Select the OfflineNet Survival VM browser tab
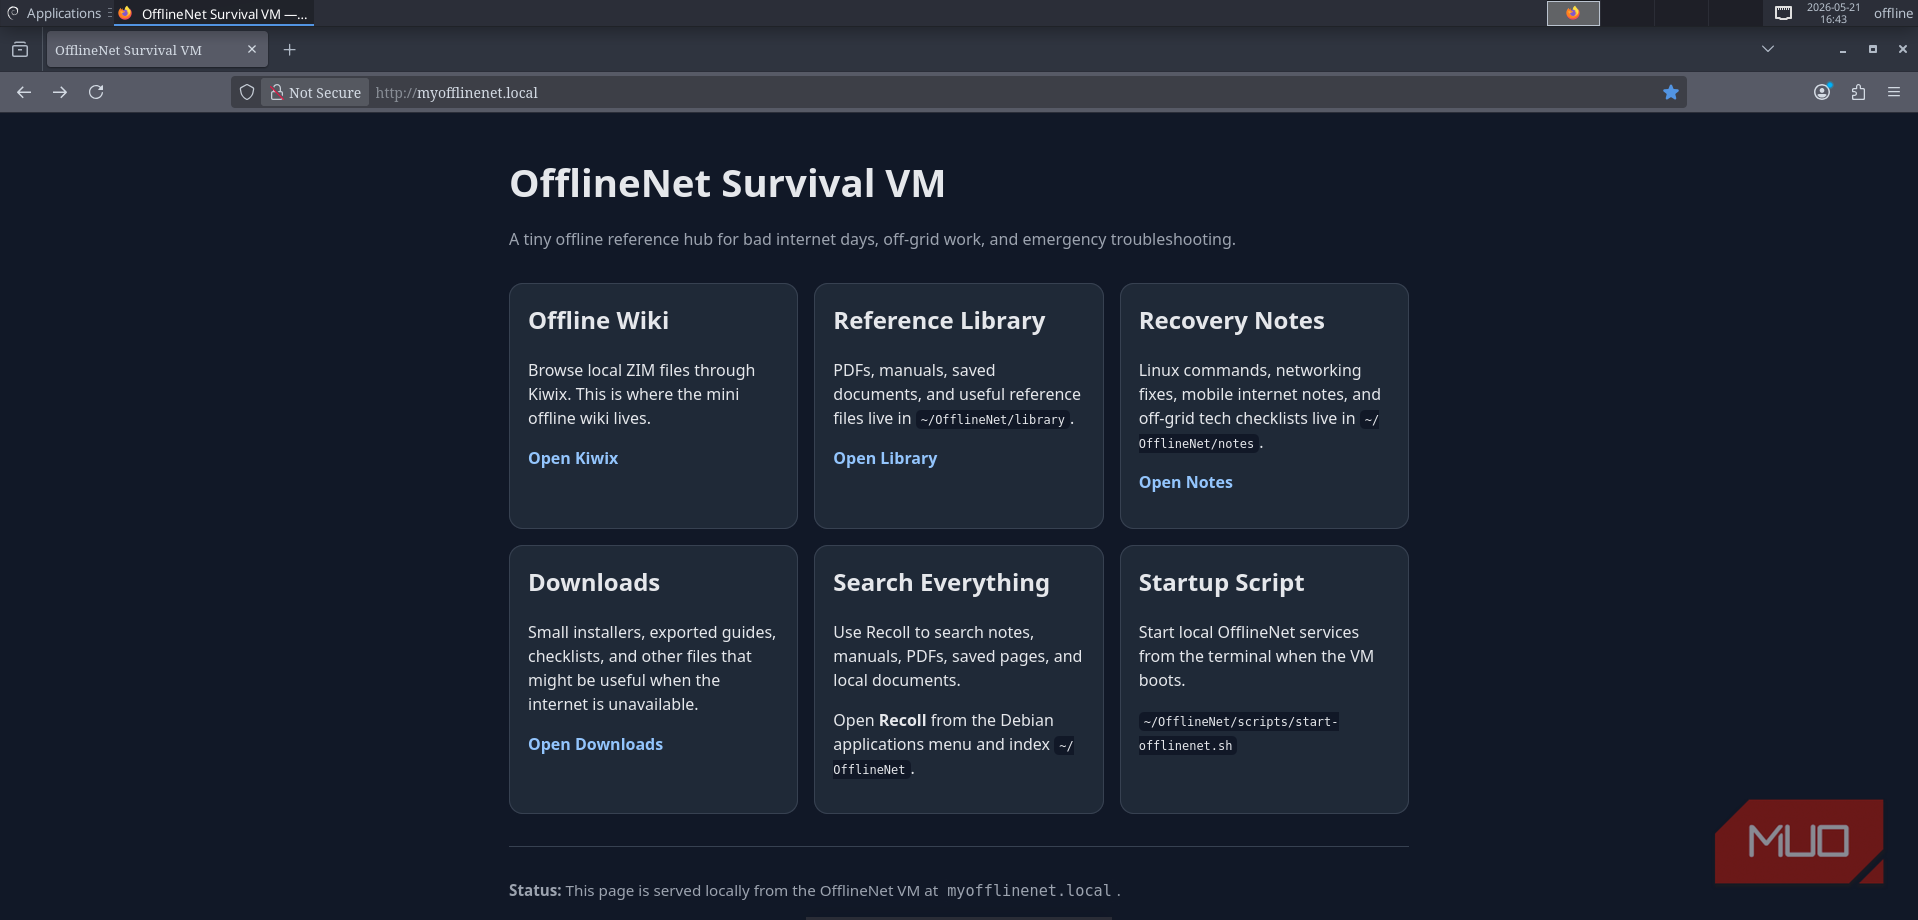1918x920 pixels. pos(157,50)
